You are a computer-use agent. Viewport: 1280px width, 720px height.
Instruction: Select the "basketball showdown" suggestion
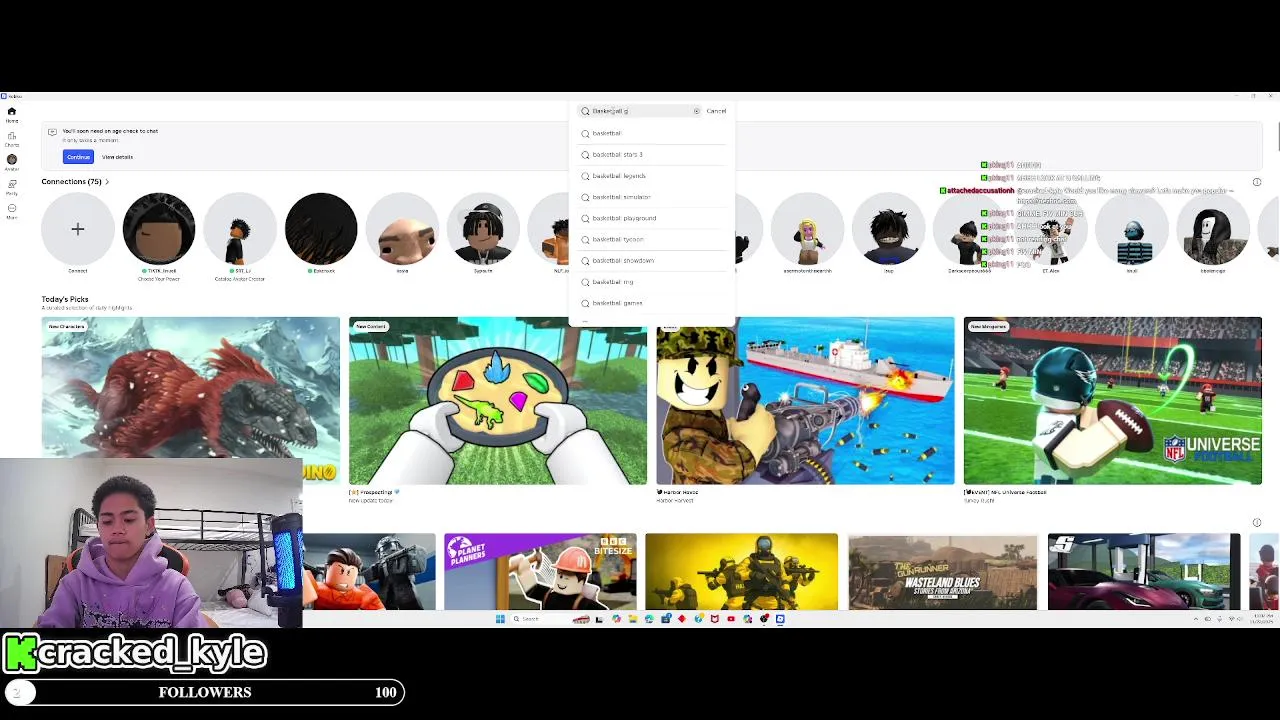pos(652,260)
